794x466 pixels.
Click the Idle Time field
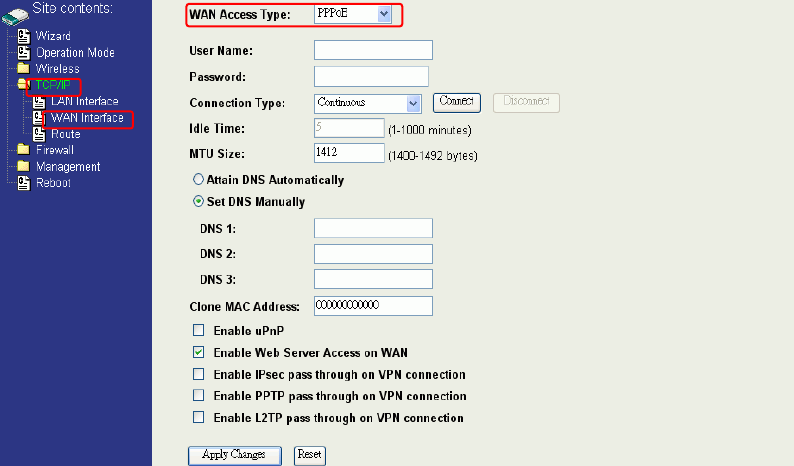(x=349, y=128)
